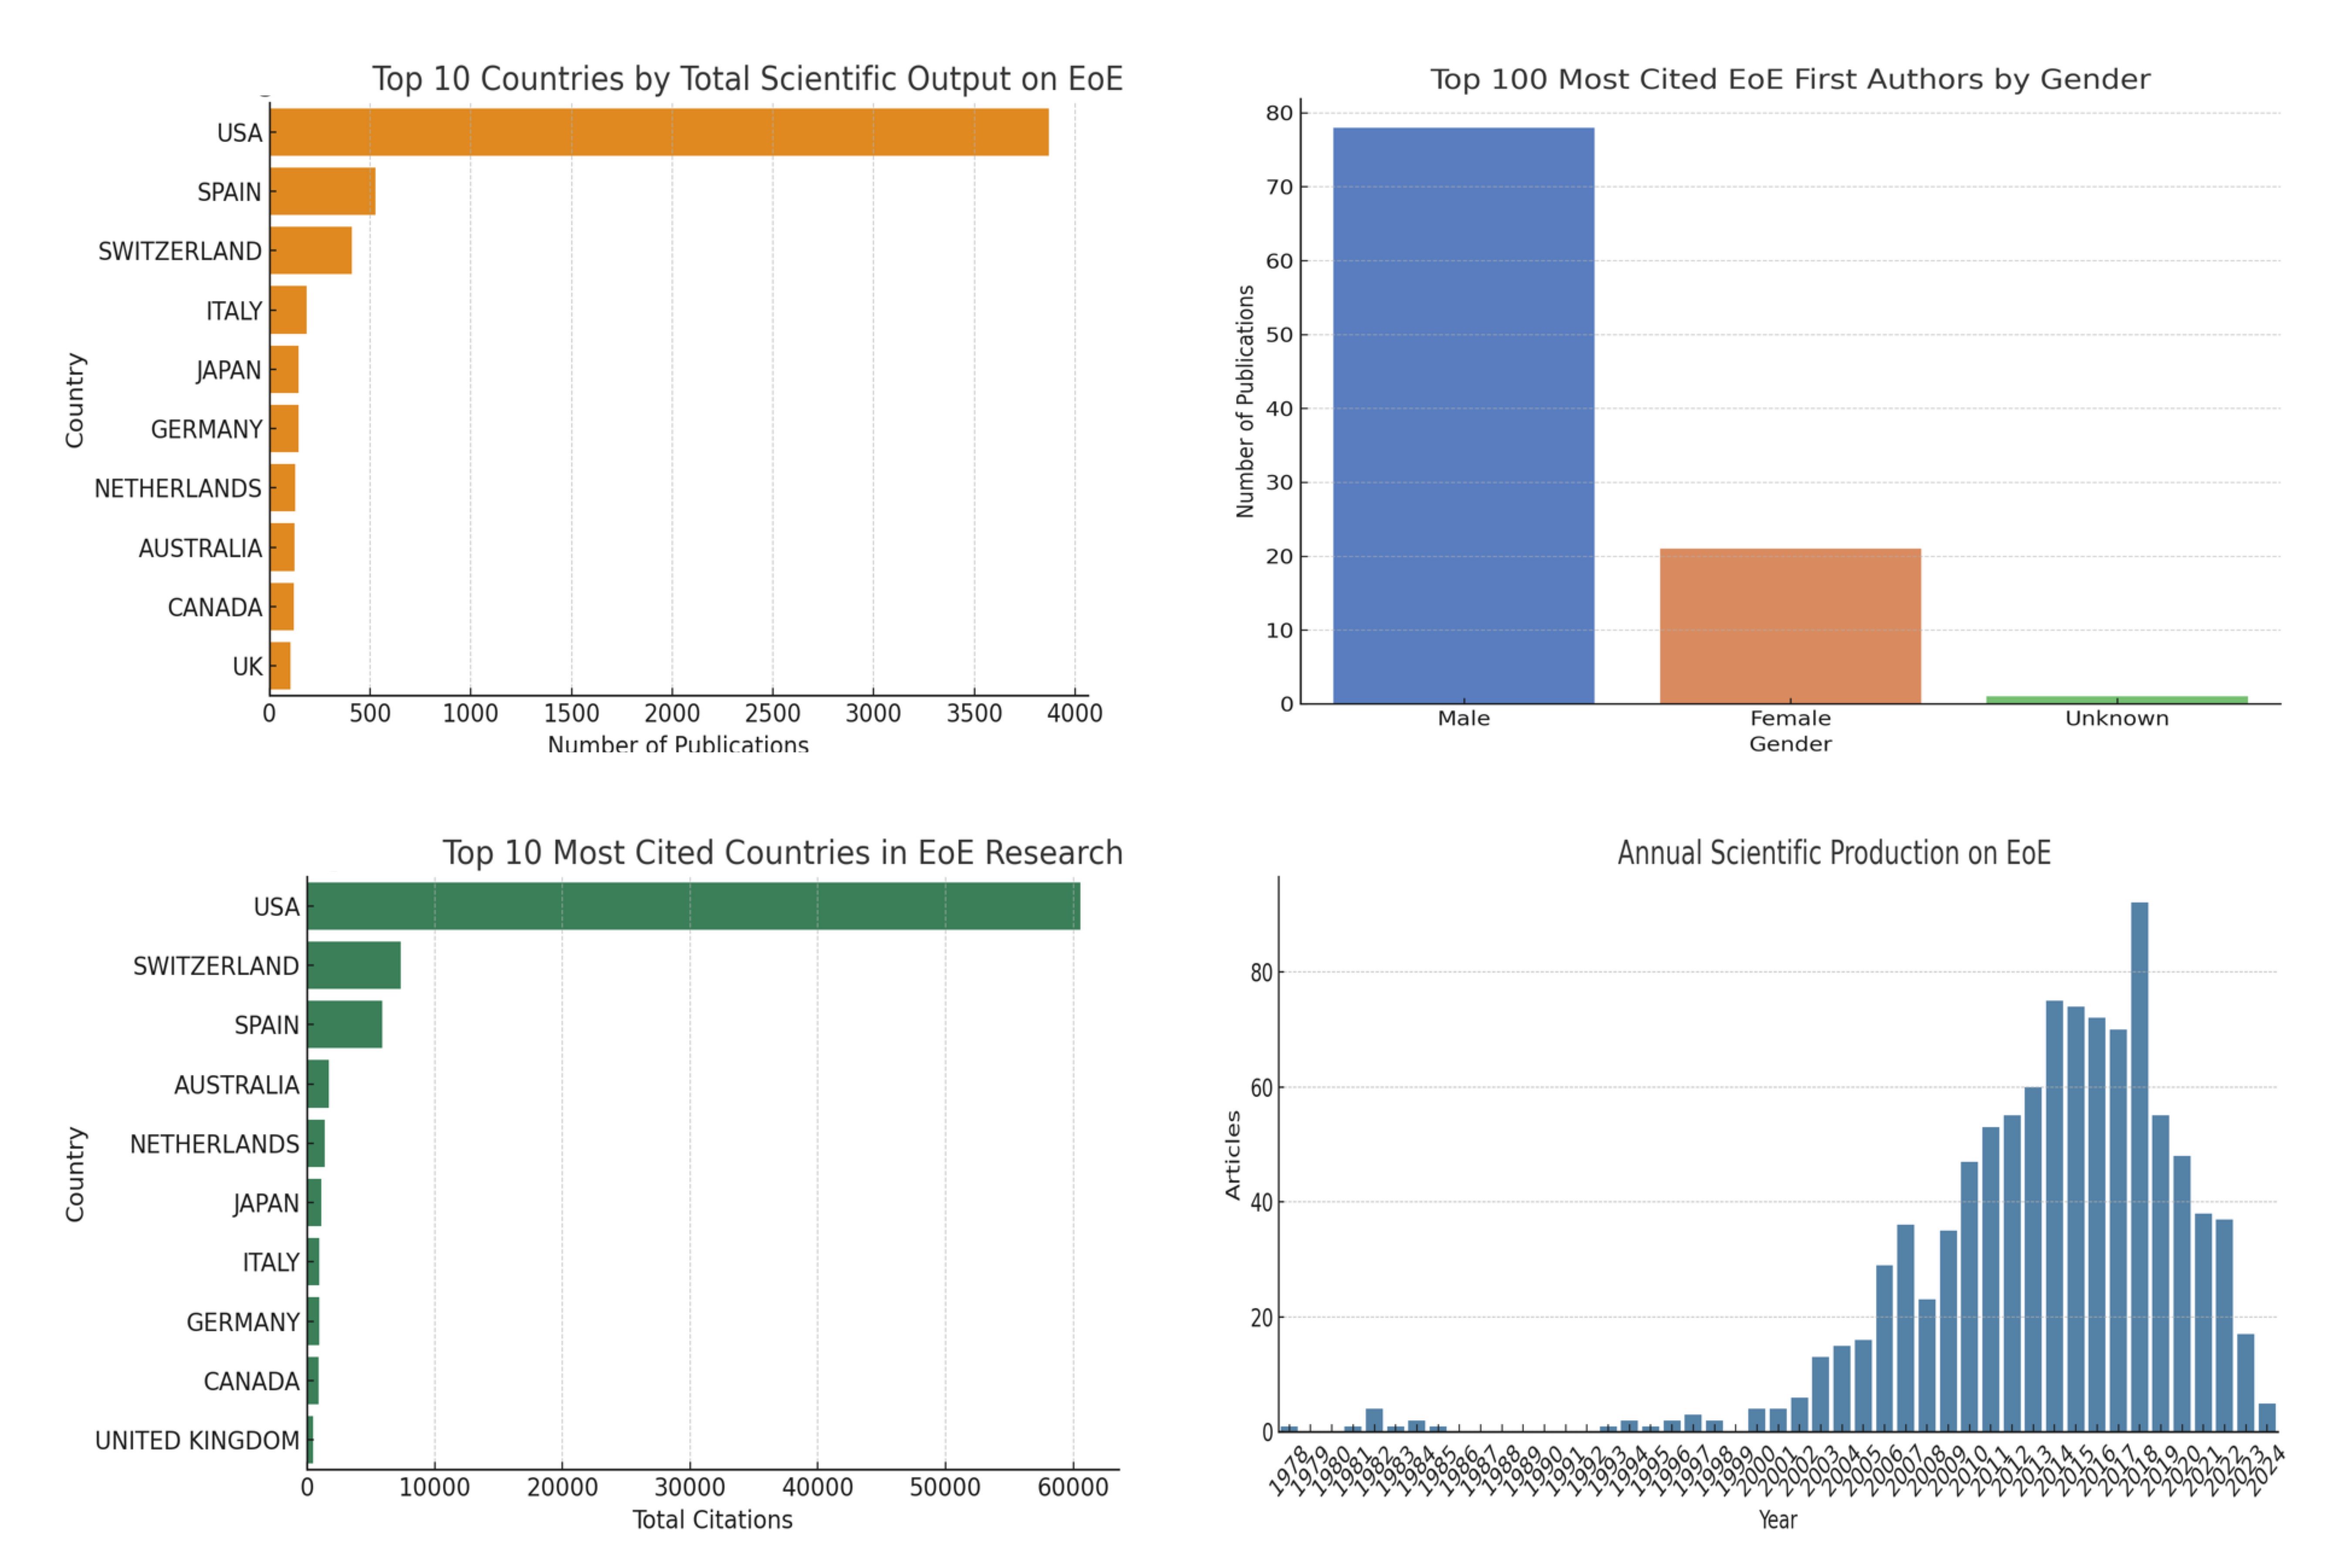
Task: Click the '60000' tick on citations axis
Action: tap(1073, 1487)
